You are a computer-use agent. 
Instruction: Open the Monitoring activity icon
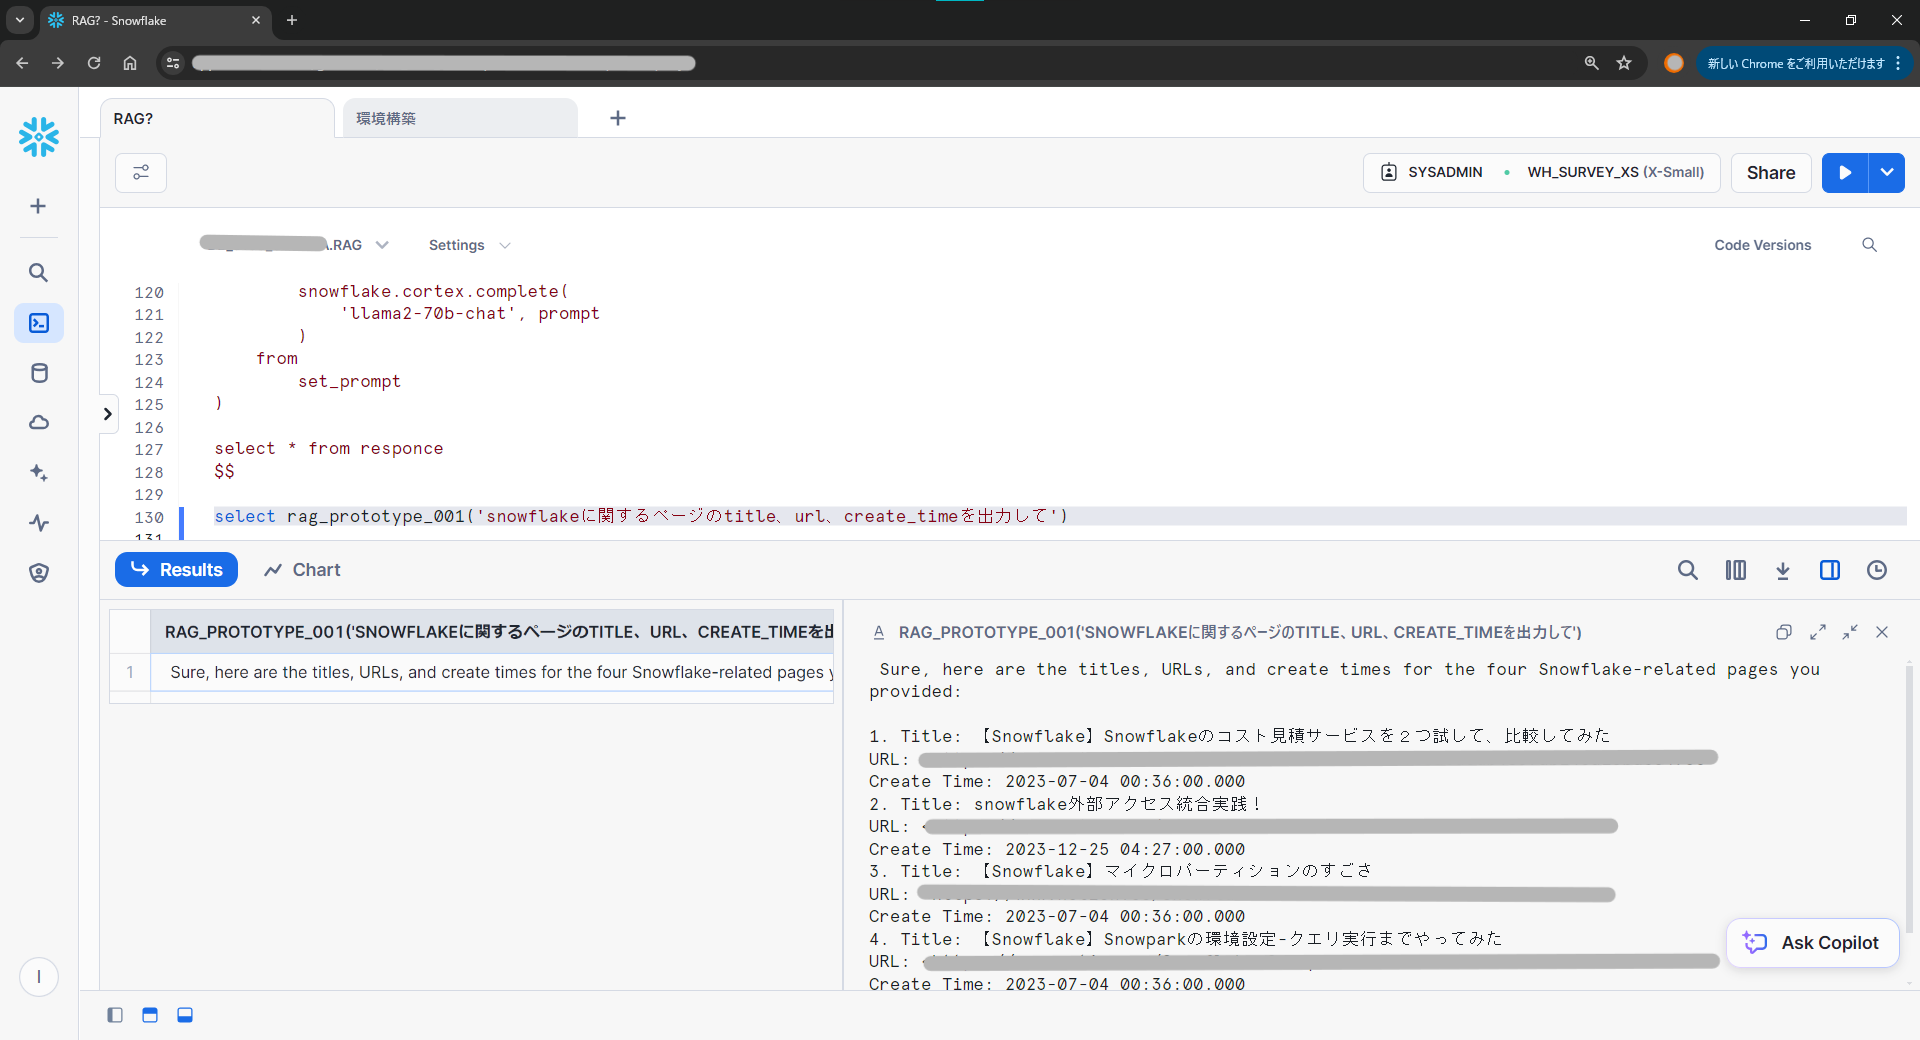(x=39, y=522)
